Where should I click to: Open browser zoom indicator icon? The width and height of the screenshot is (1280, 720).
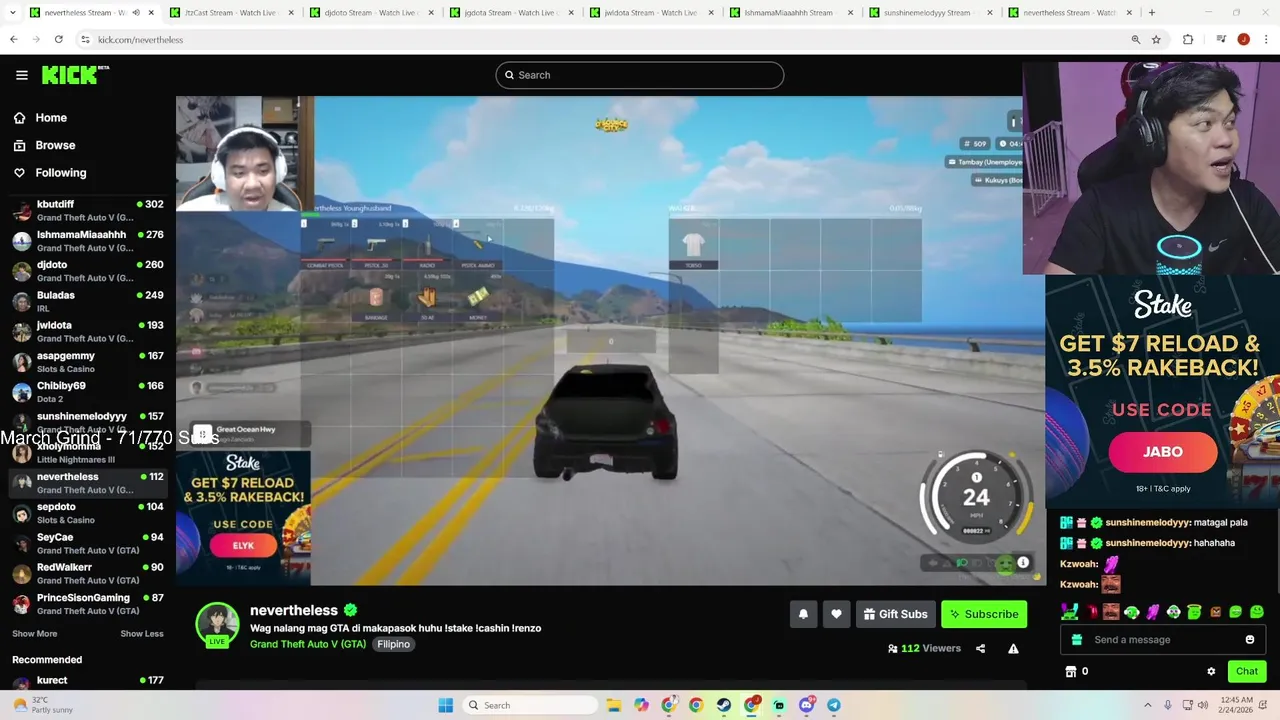[1136, 39]
